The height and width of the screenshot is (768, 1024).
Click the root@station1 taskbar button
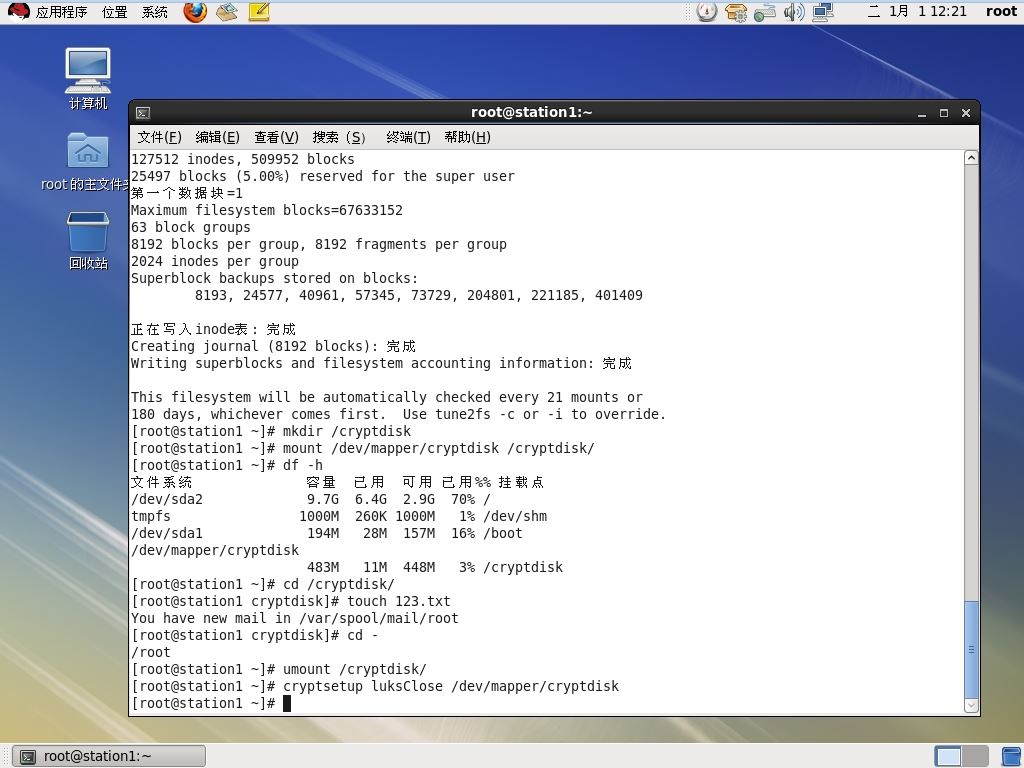(x=109, y=756)
